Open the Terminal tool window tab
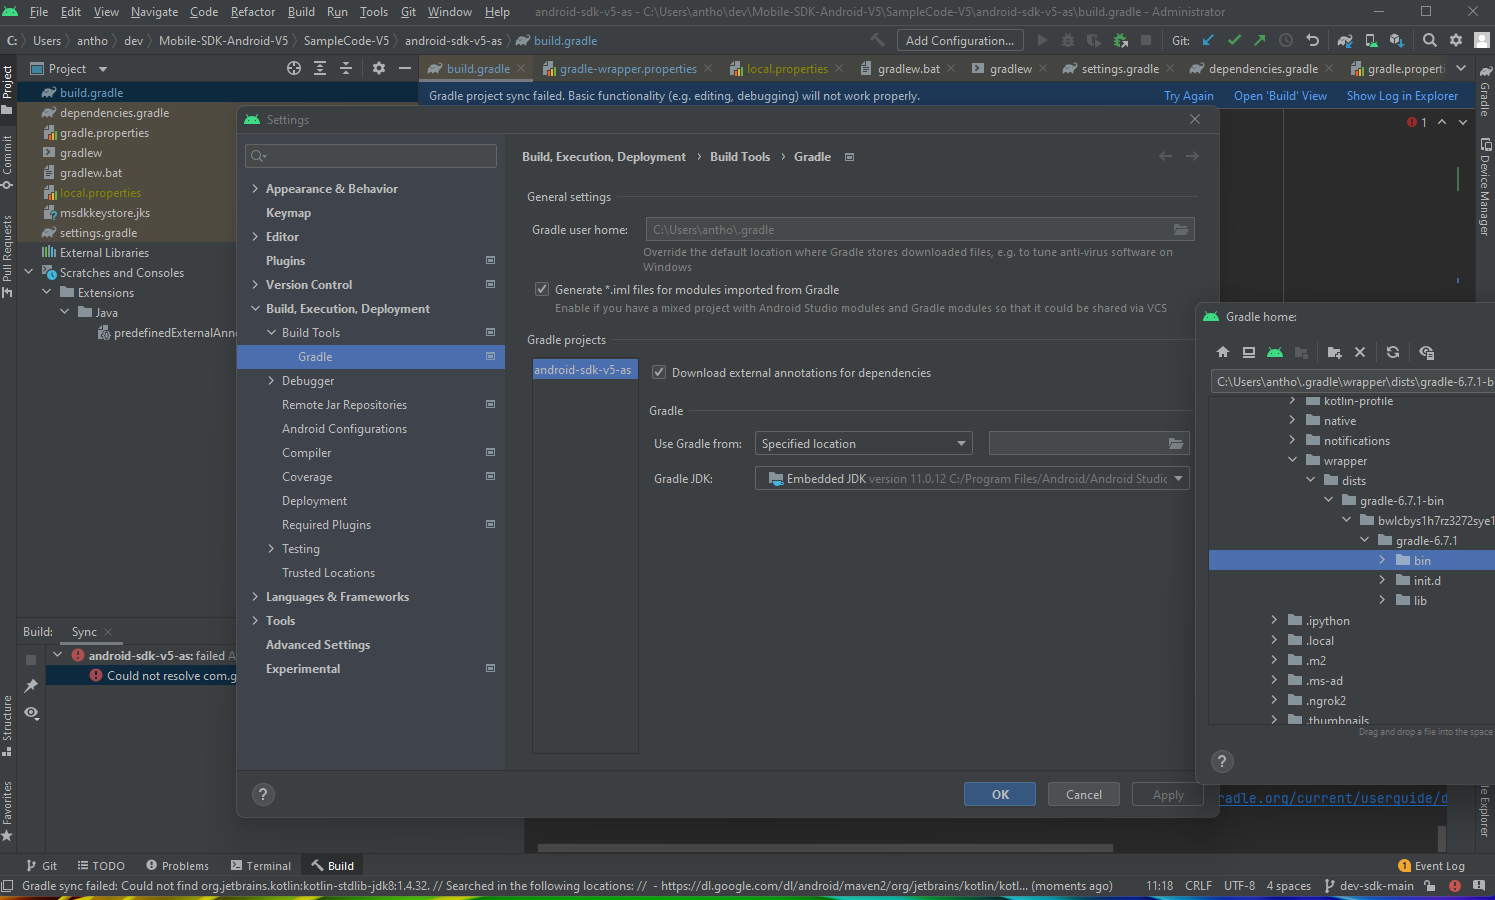Viewport: 1495px width, 900px height. click(261, 866)
